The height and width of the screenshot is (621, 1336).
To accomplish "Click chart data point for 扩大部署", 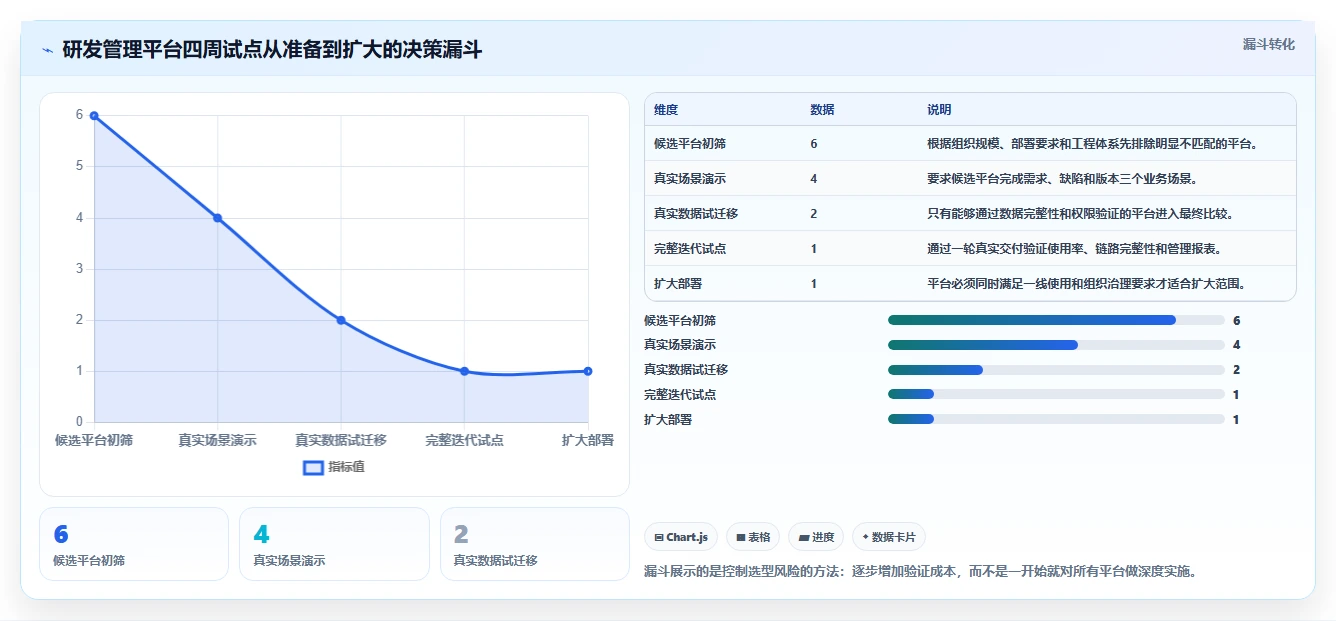I will pos(588,371).
